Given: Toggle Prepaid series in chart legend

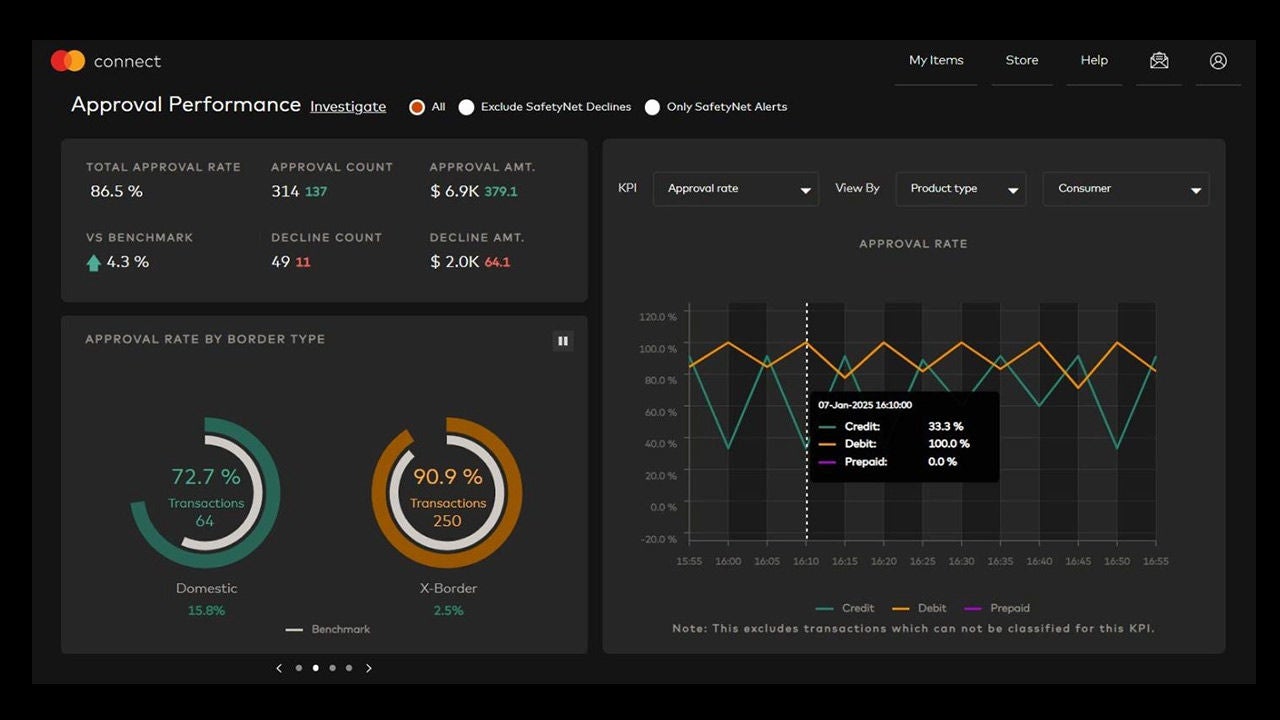Looking at the screenshot, I should pos(996,608).
